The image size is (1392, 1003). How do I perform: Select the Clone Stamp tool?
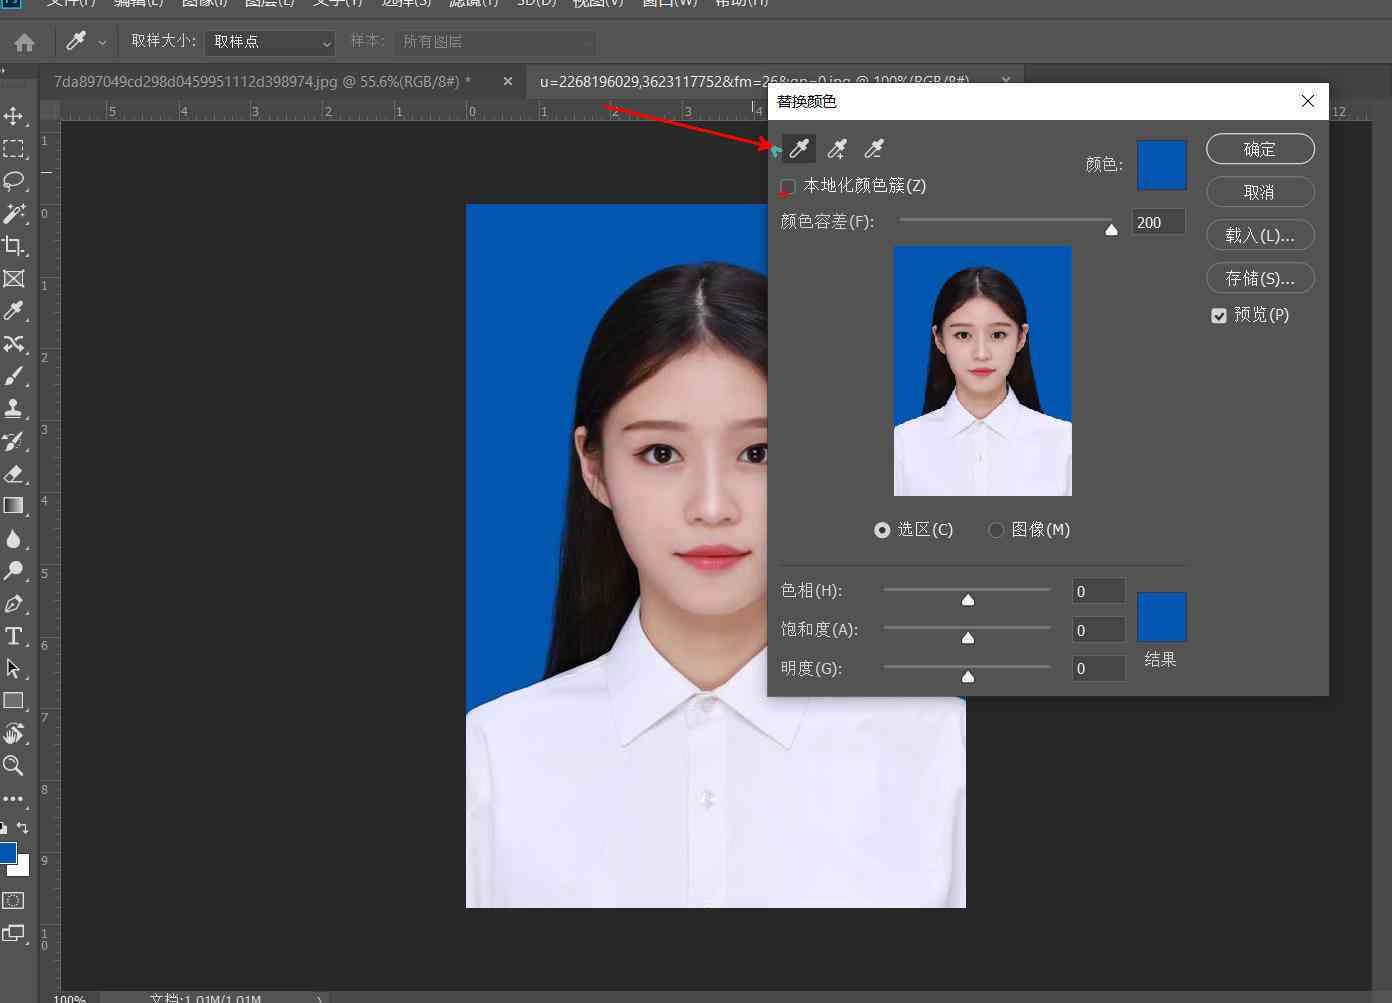click(14, 408)
